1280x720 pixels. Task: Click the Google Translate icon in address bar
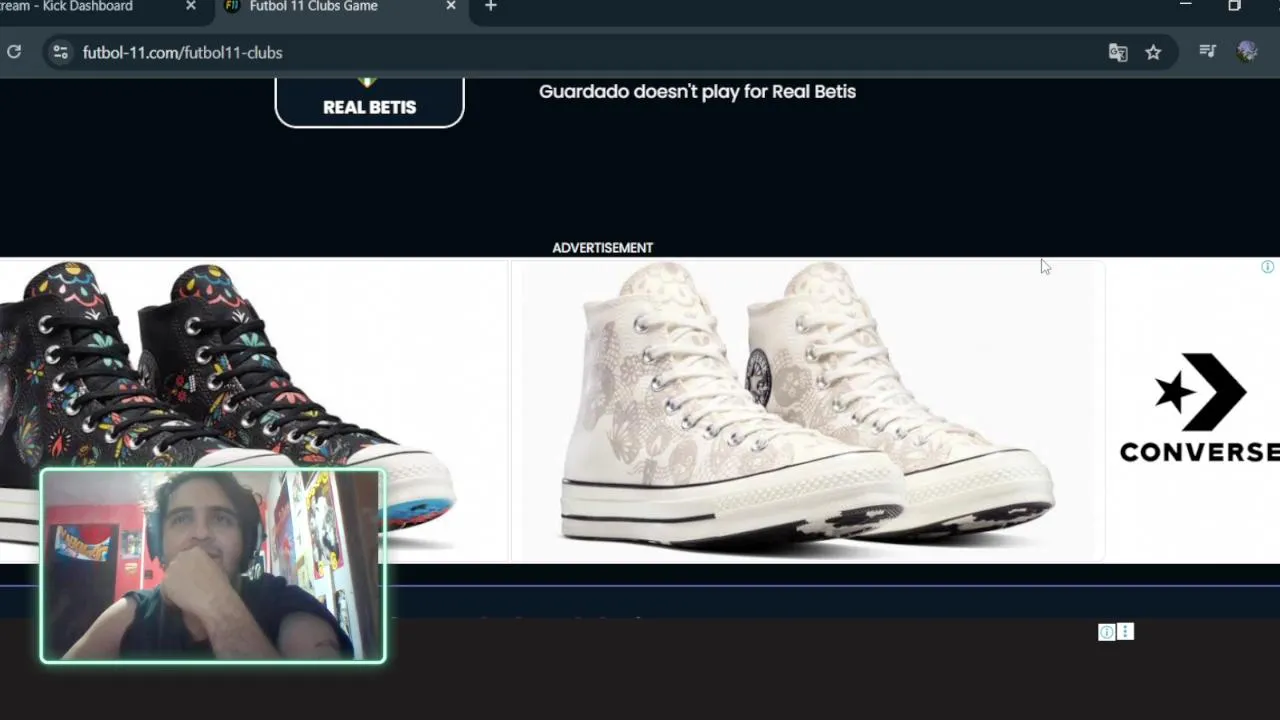click(1118, 53)
